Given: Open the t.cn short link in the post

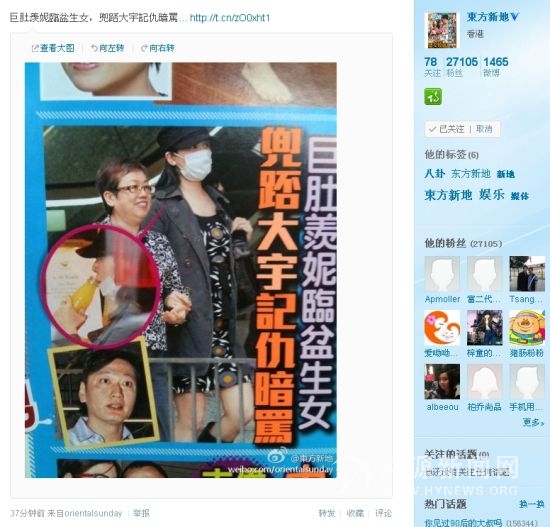Looking at the screenshot, I should click(x=230, y=18).
